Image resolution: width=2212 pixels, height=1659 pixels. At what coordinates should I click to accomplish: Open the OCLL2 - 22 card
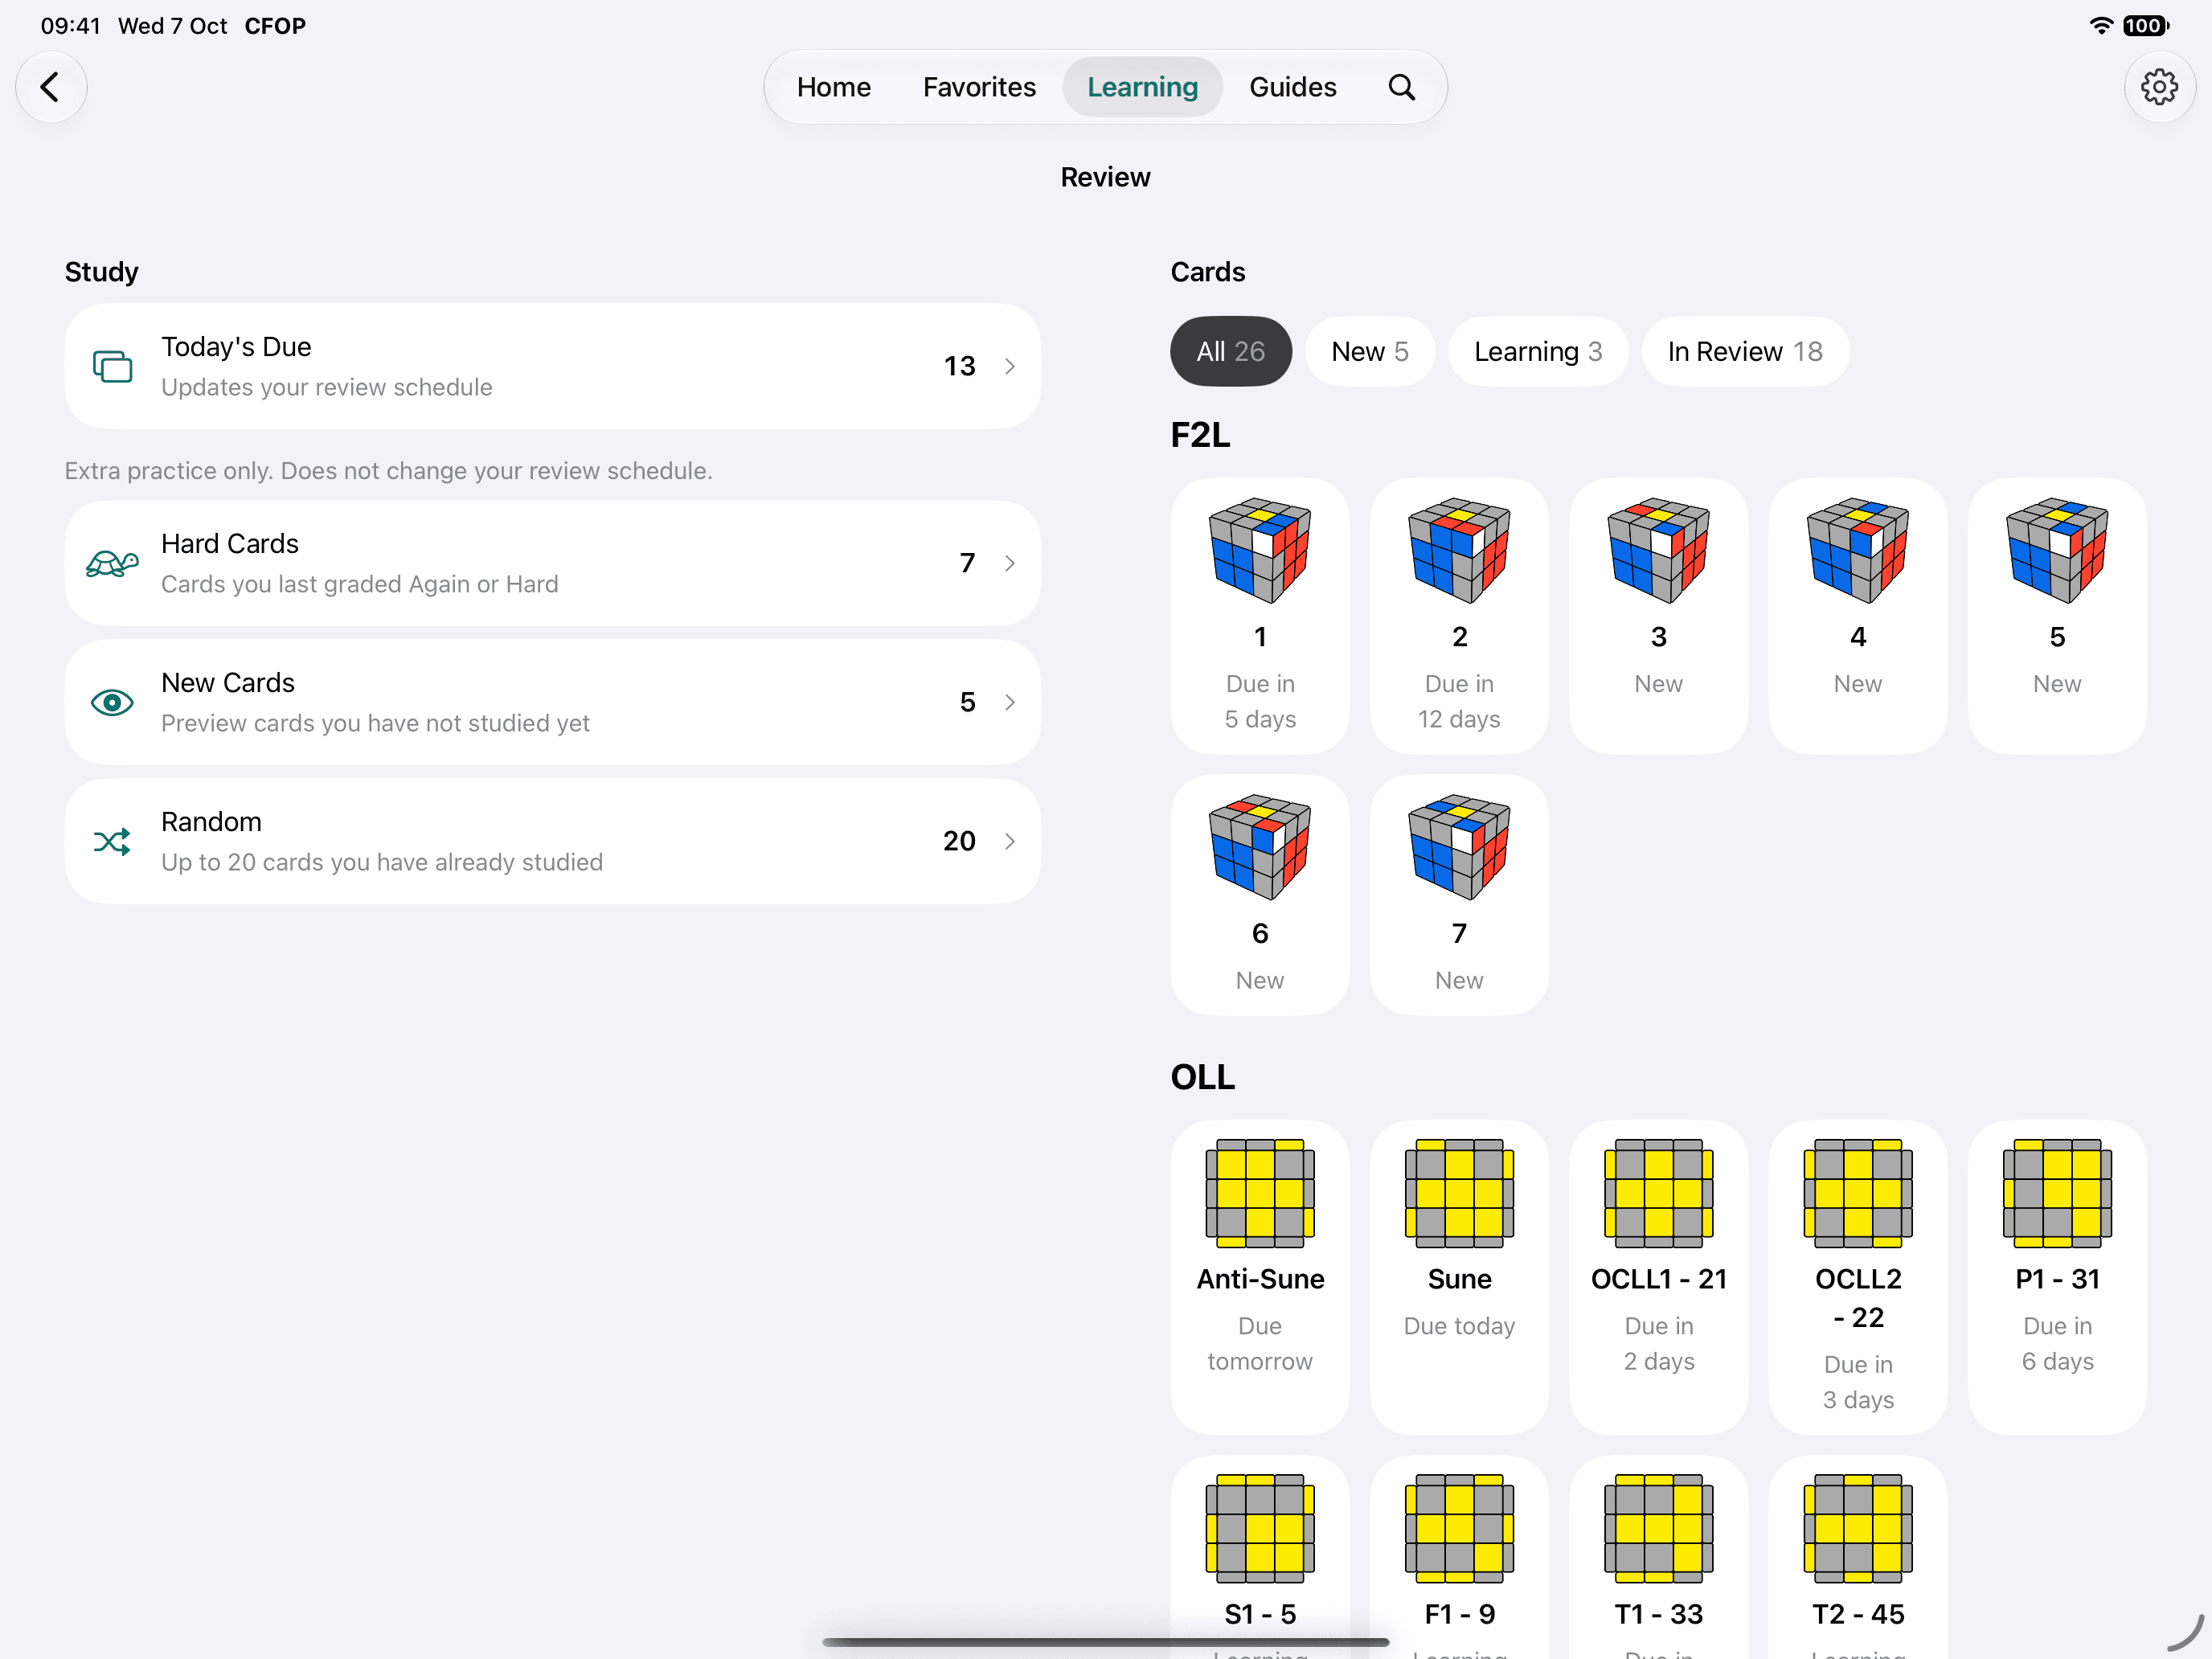[x=1857, y=1277]
